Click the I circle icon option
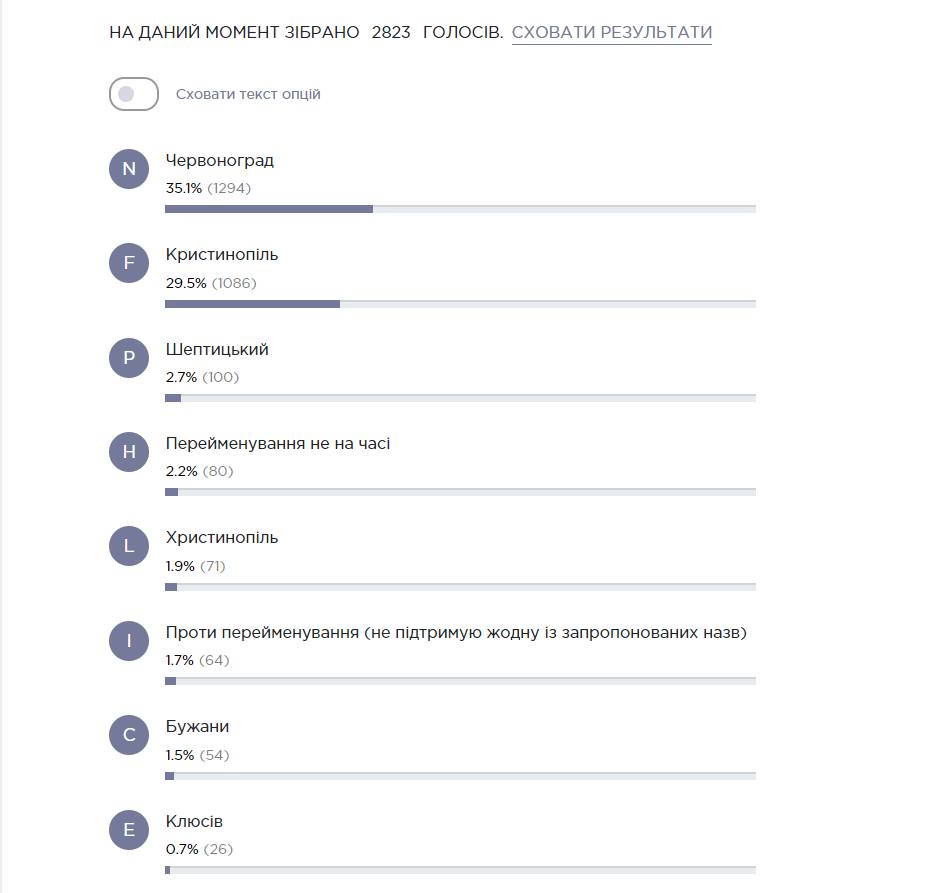The image size is (939, 893). coord(129,641)
